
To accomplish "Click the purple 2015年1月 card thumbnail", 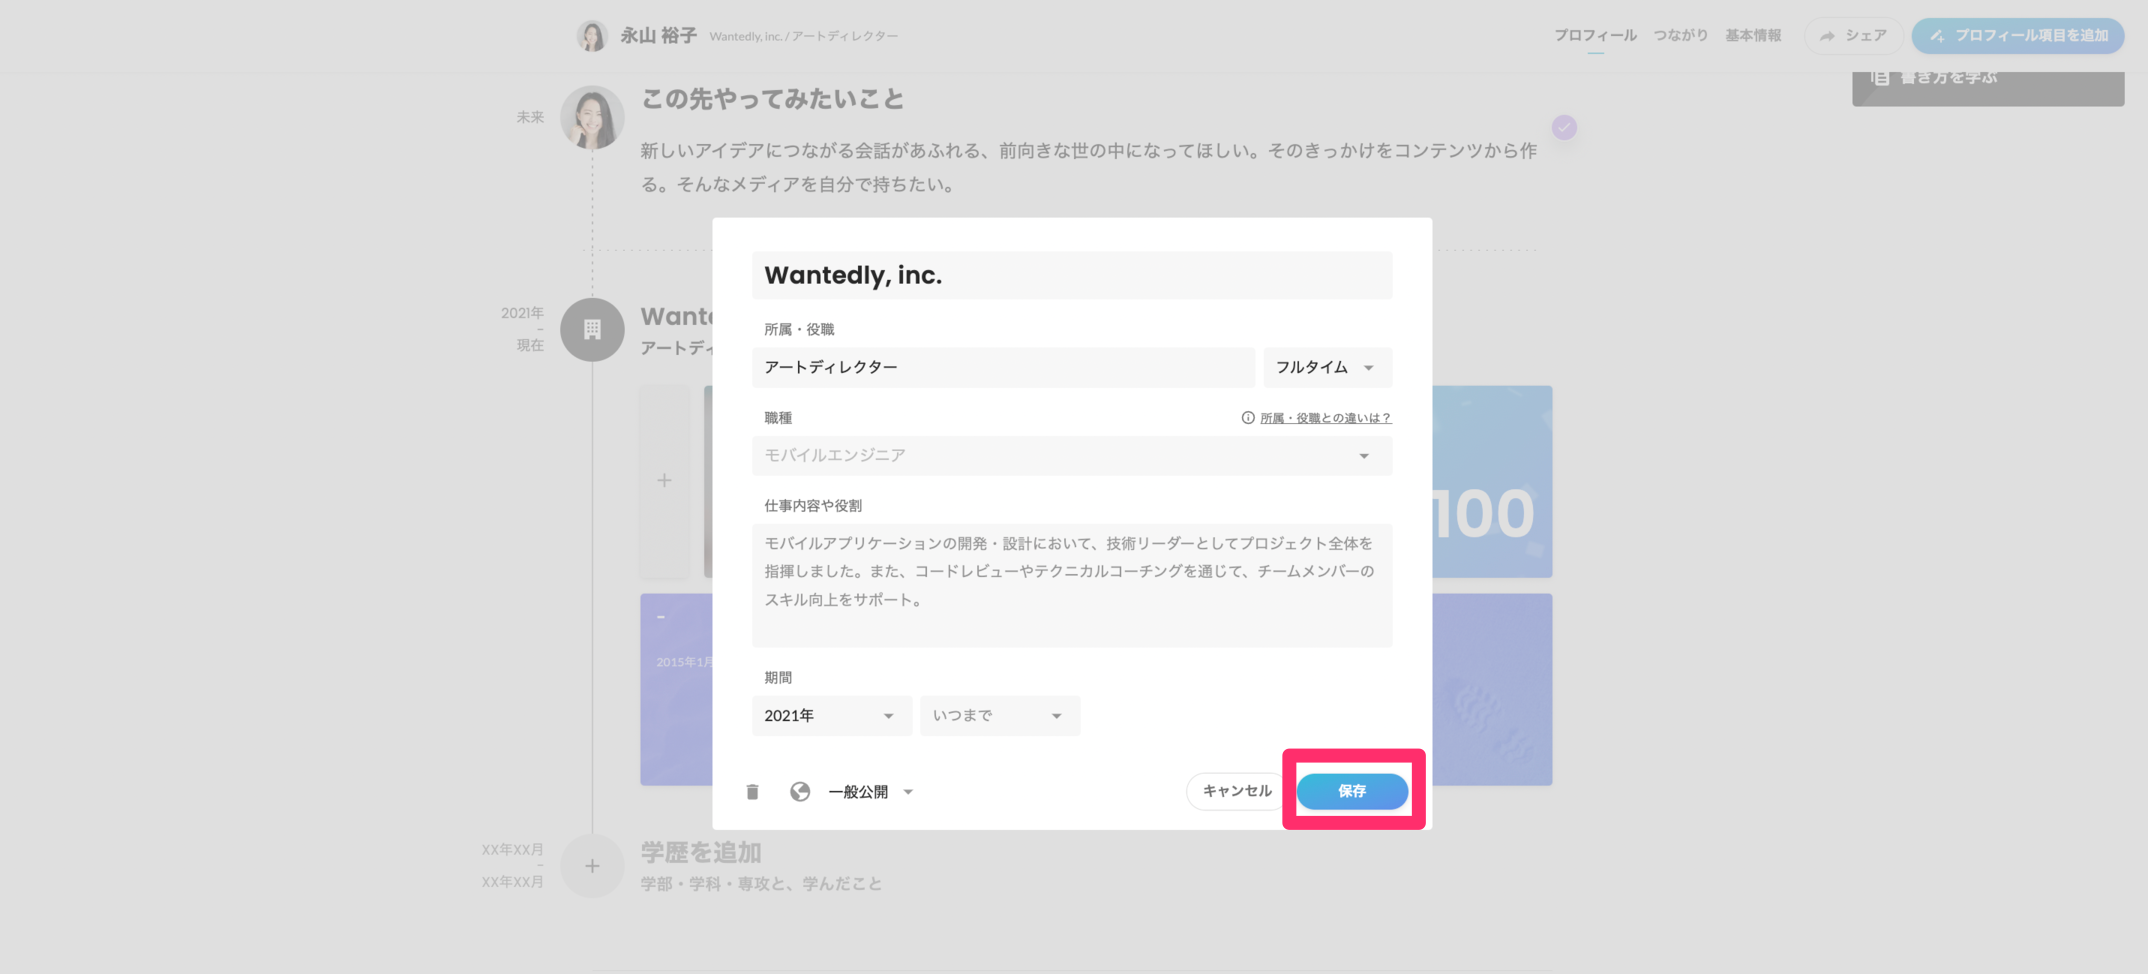I will coord(676,689).
